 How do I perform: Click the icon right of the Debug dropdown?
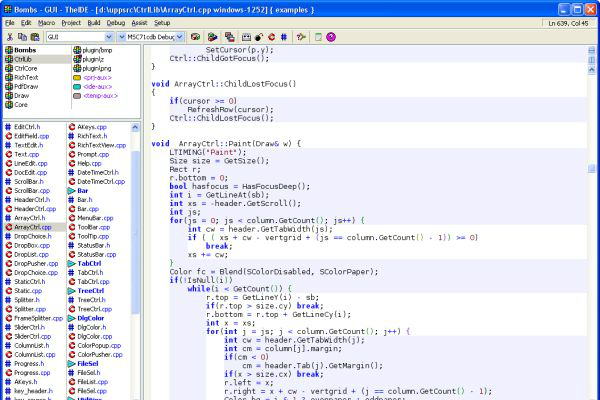pyautogui.click(x=196, y=37)
